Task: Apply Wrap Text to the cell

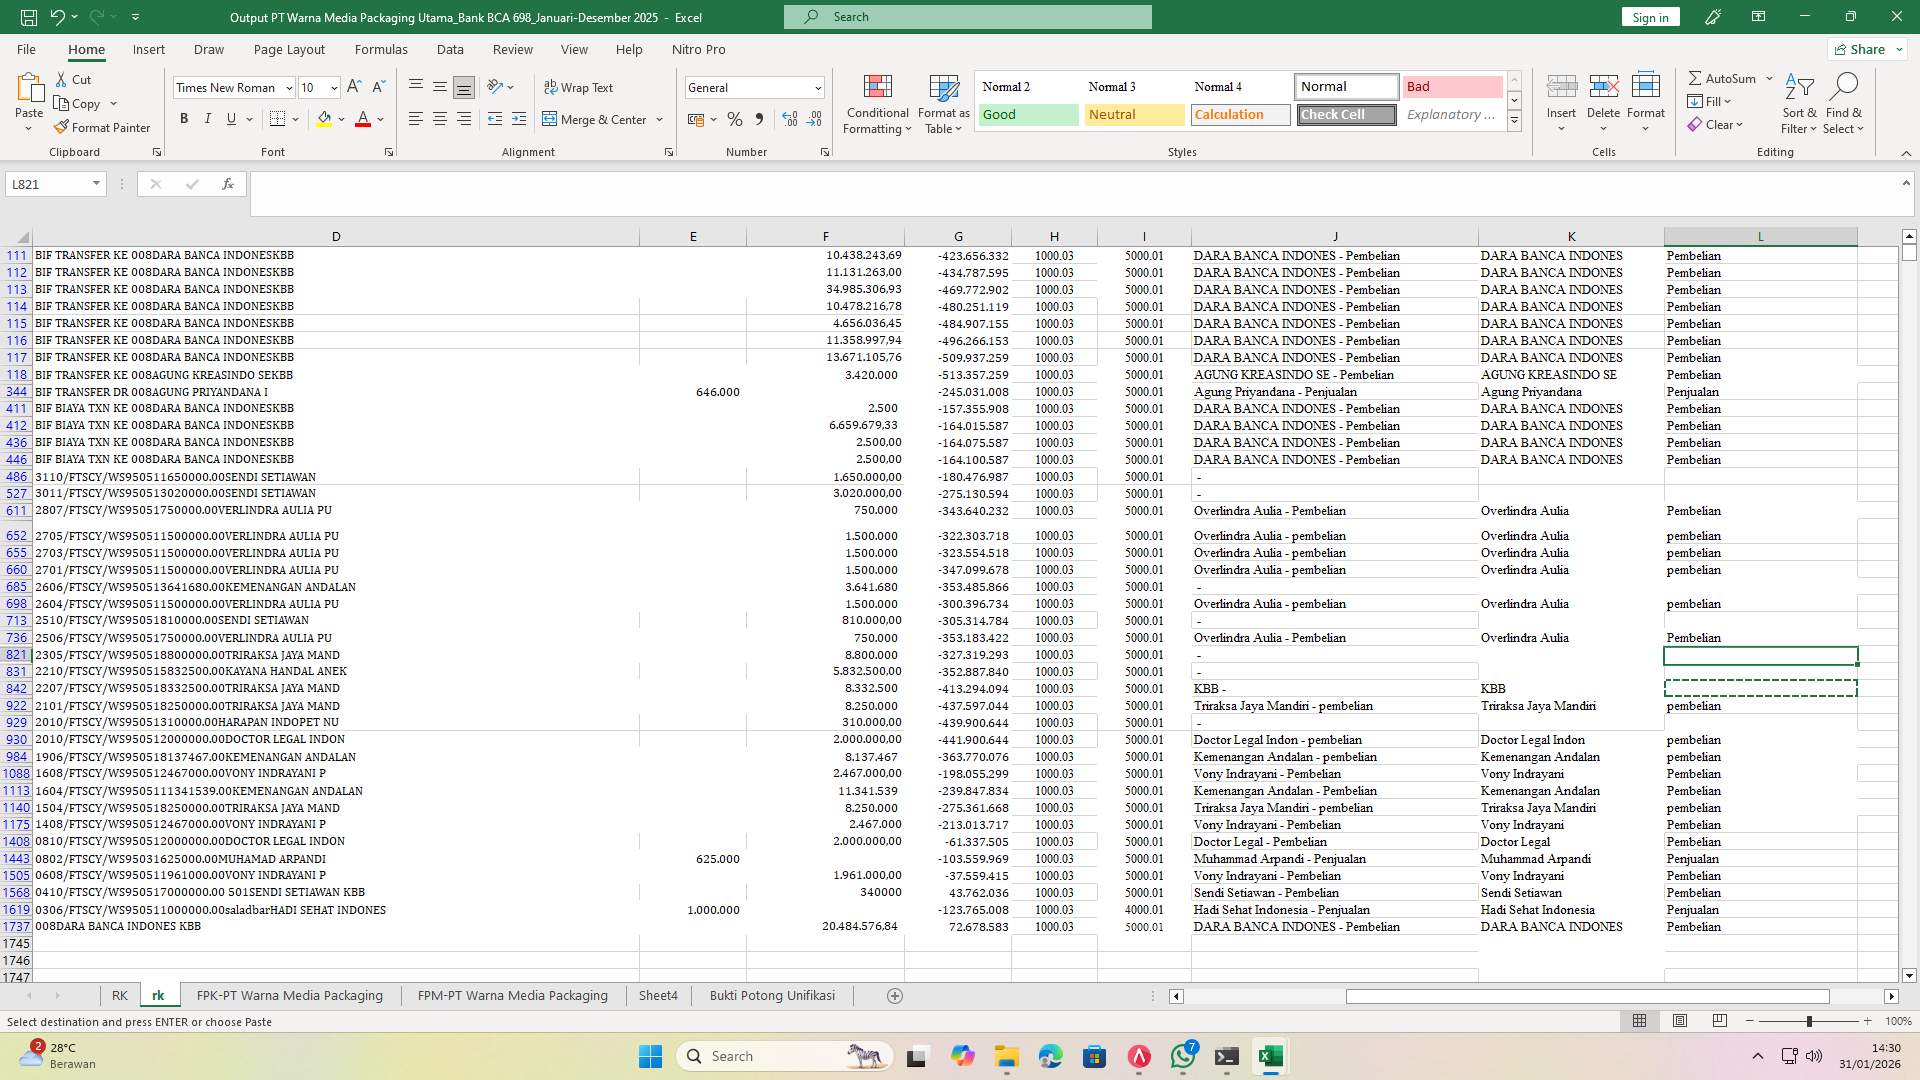Action: pos(580,87)
